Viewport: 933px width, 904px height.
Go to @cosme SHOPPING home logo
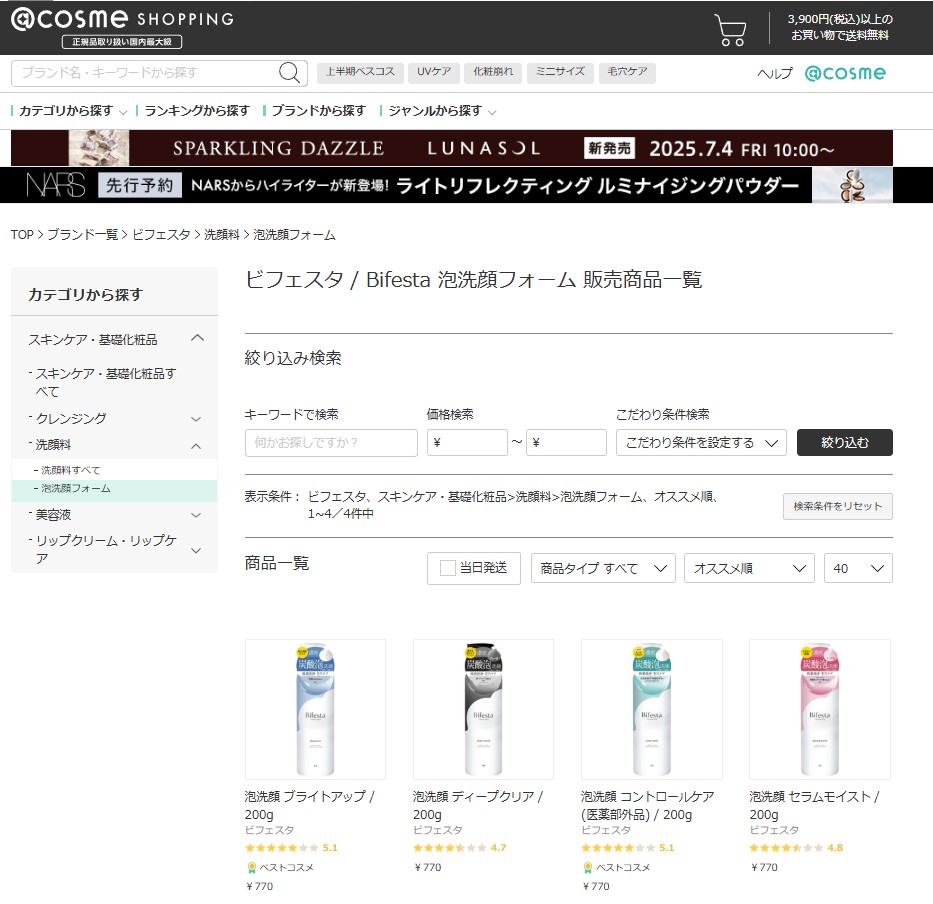click(123, 27)
